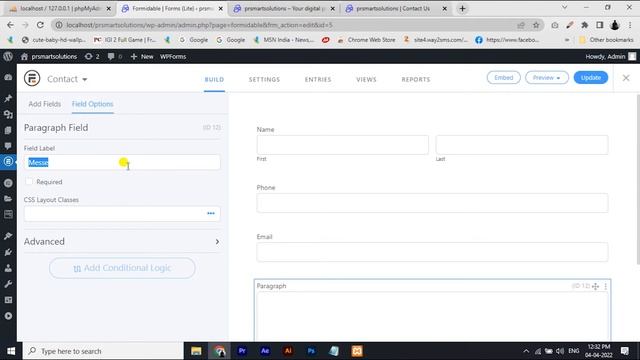The height and width of the screenshot is (360, 640).
Task: Open the Preview dropdown
Action: pyautogui.click(x=547, y=78)
